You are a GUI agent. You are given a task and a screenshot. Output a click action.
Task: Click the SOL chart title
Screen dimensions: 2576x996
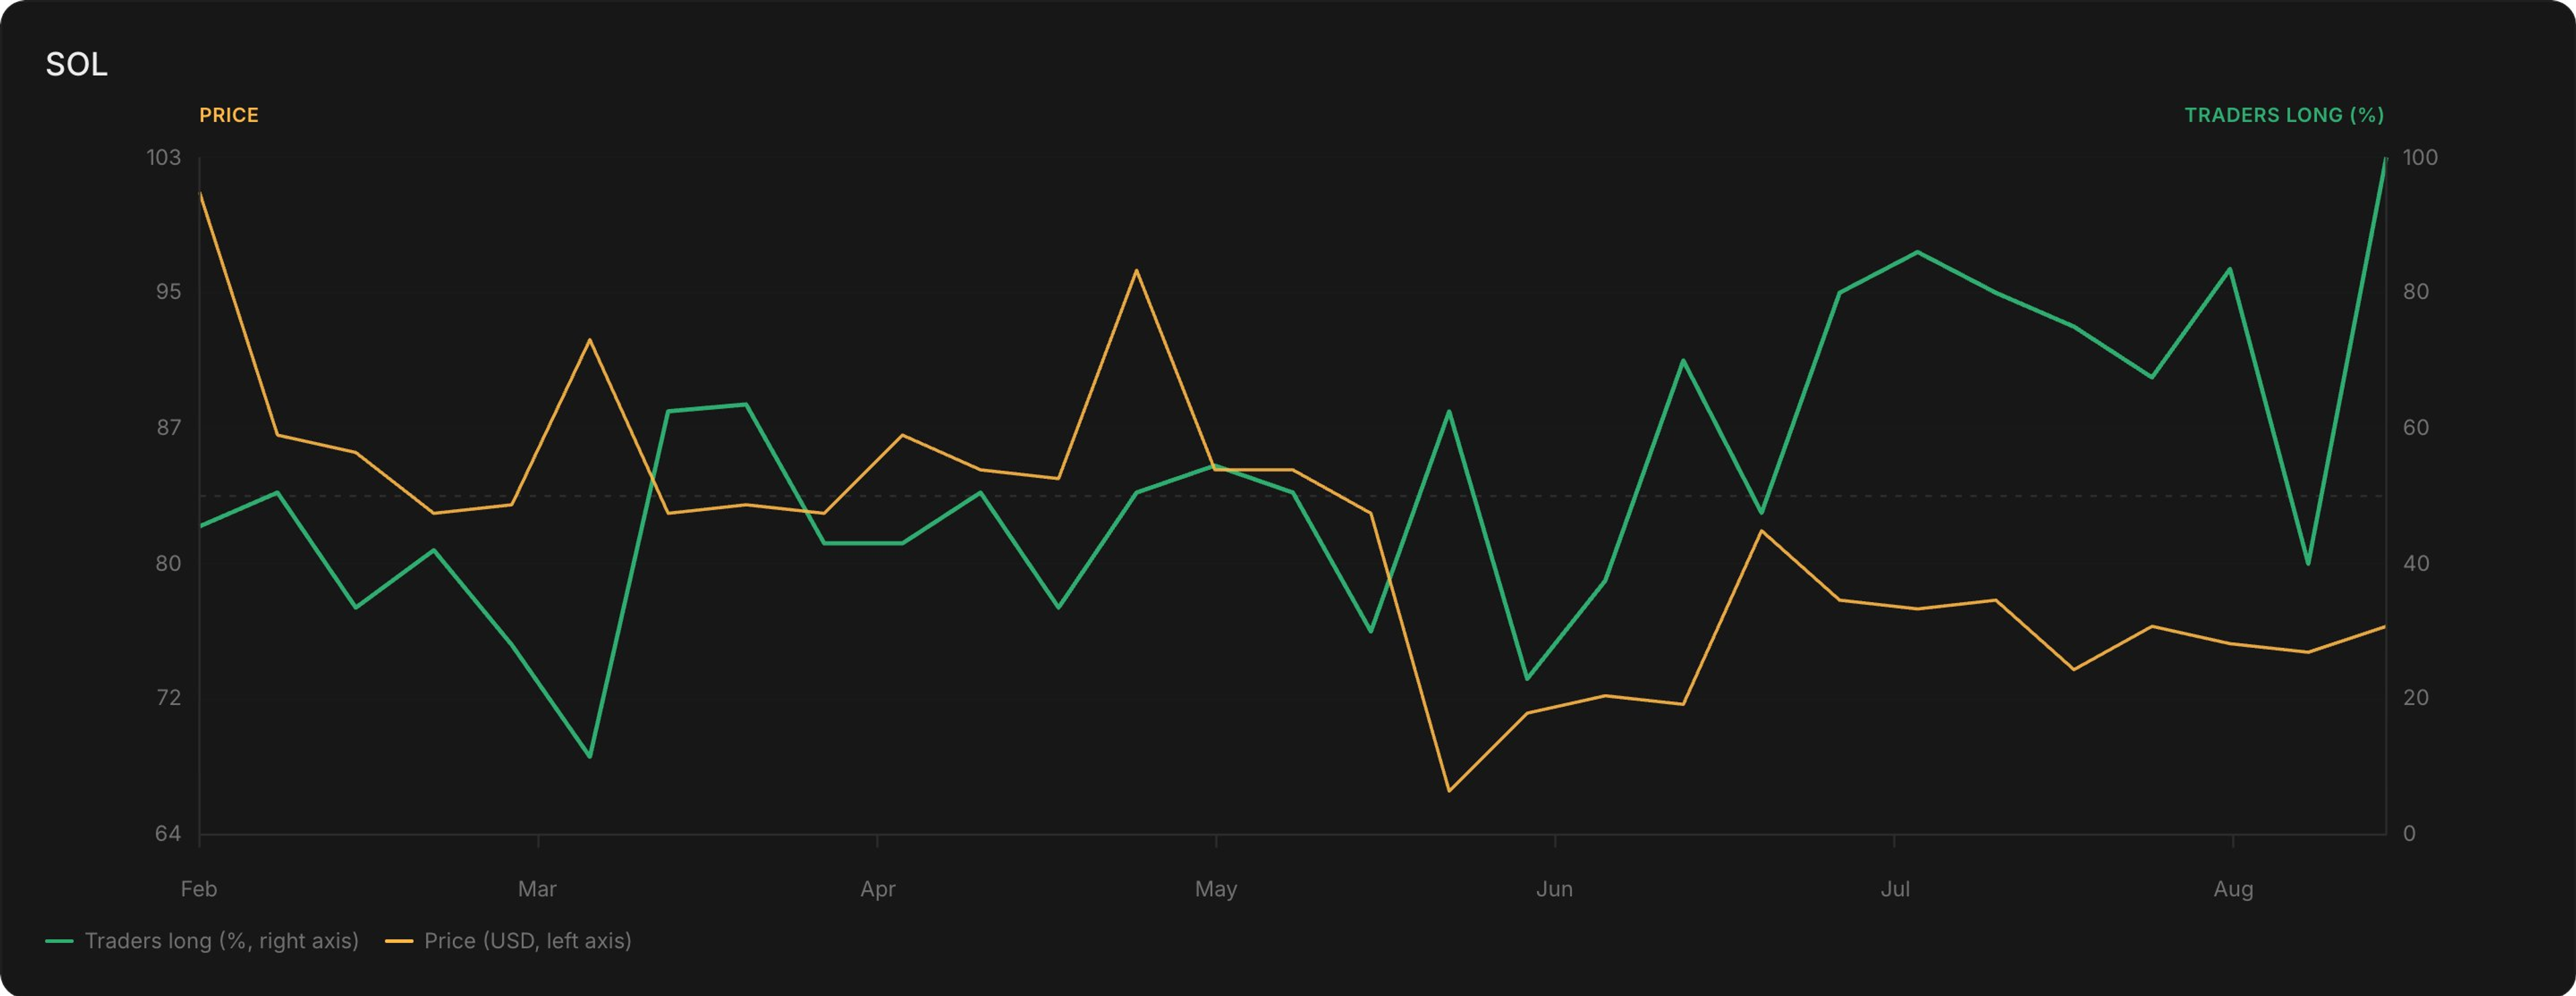coord(76,64)
